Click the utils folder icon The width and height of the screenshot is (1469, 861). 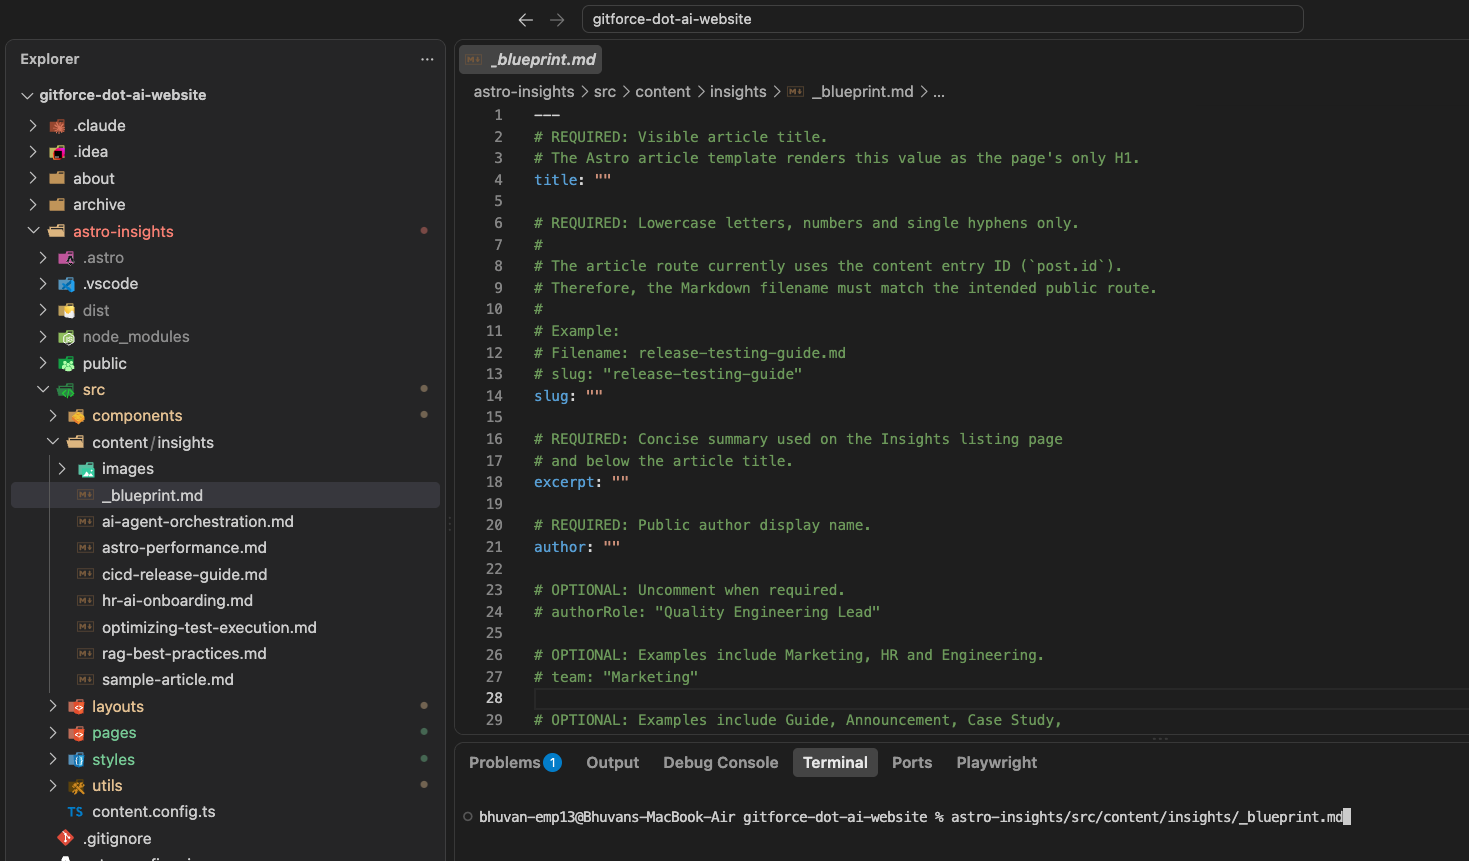76,786
